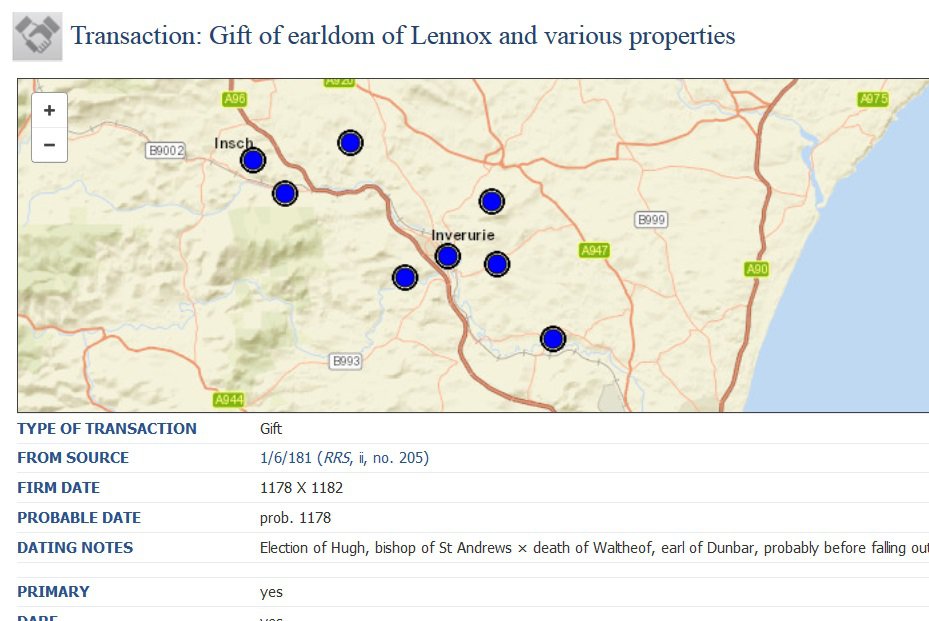Select marker directly below Inverurie label

[x=447, y=256]
